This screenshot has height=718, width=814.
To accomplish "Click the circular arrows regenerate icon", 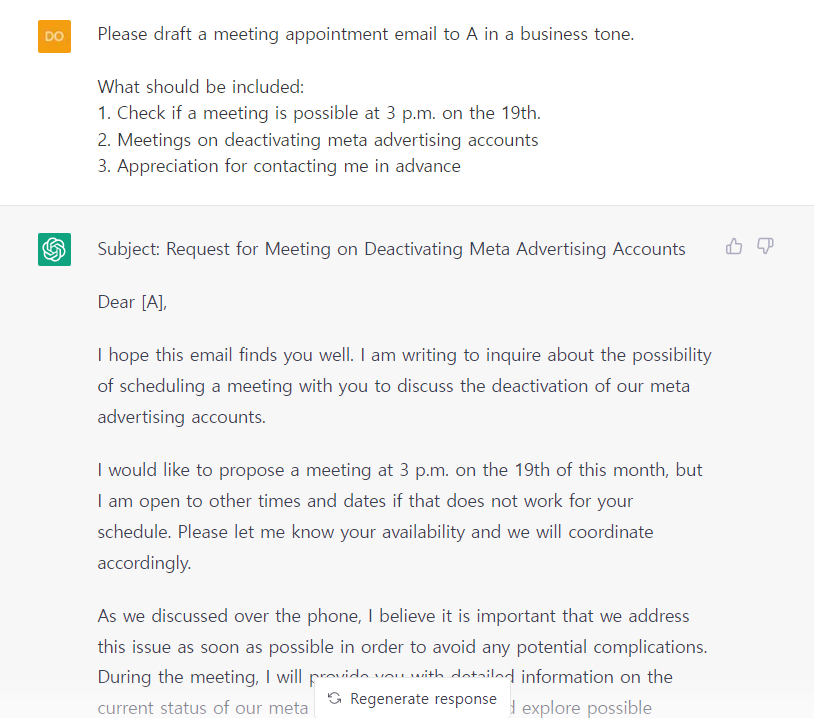I will click(x=334, y=698).
